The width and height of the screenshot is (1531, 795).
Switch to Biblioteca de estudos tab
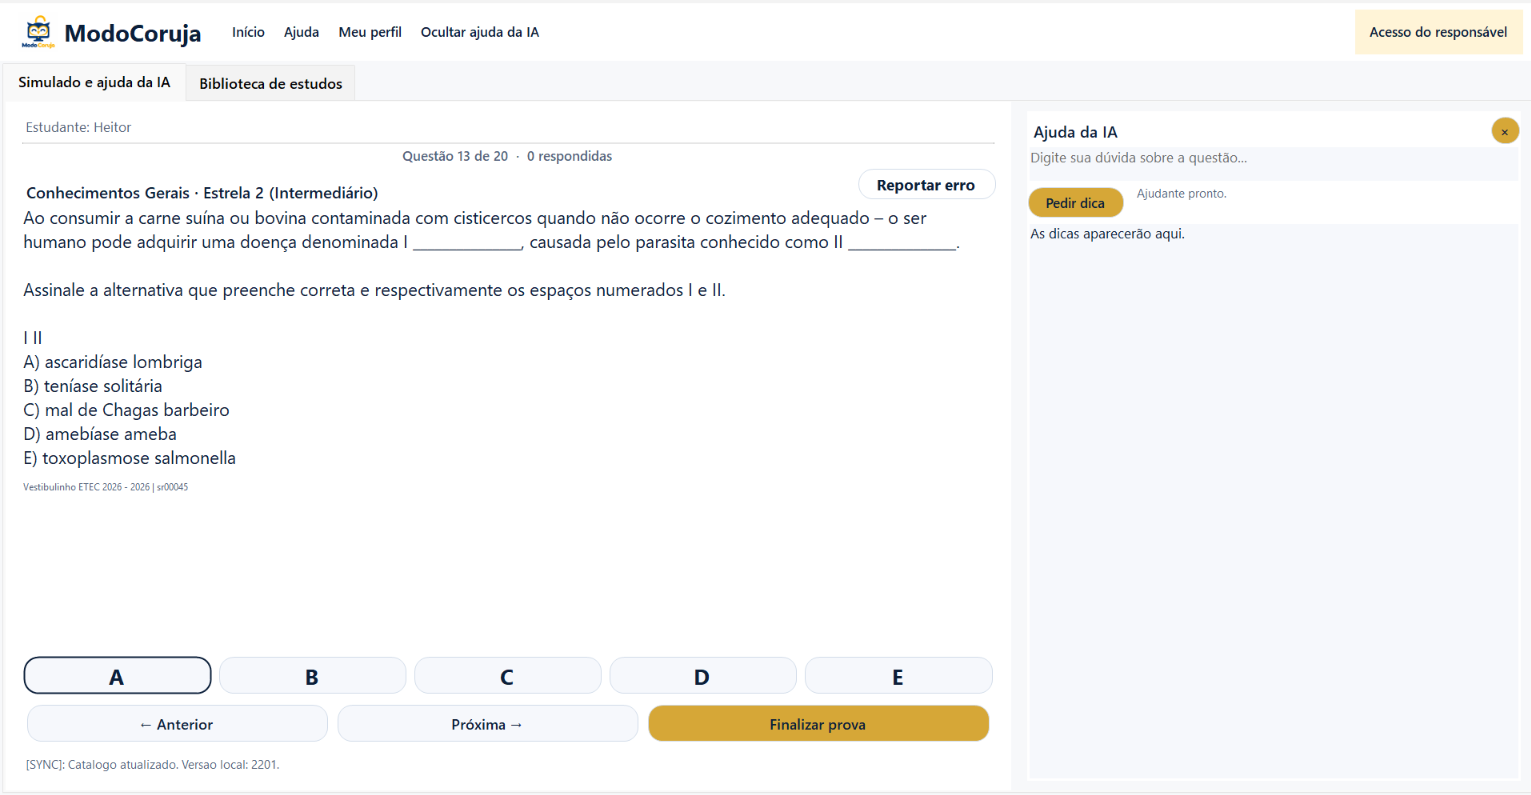[271, 83]
